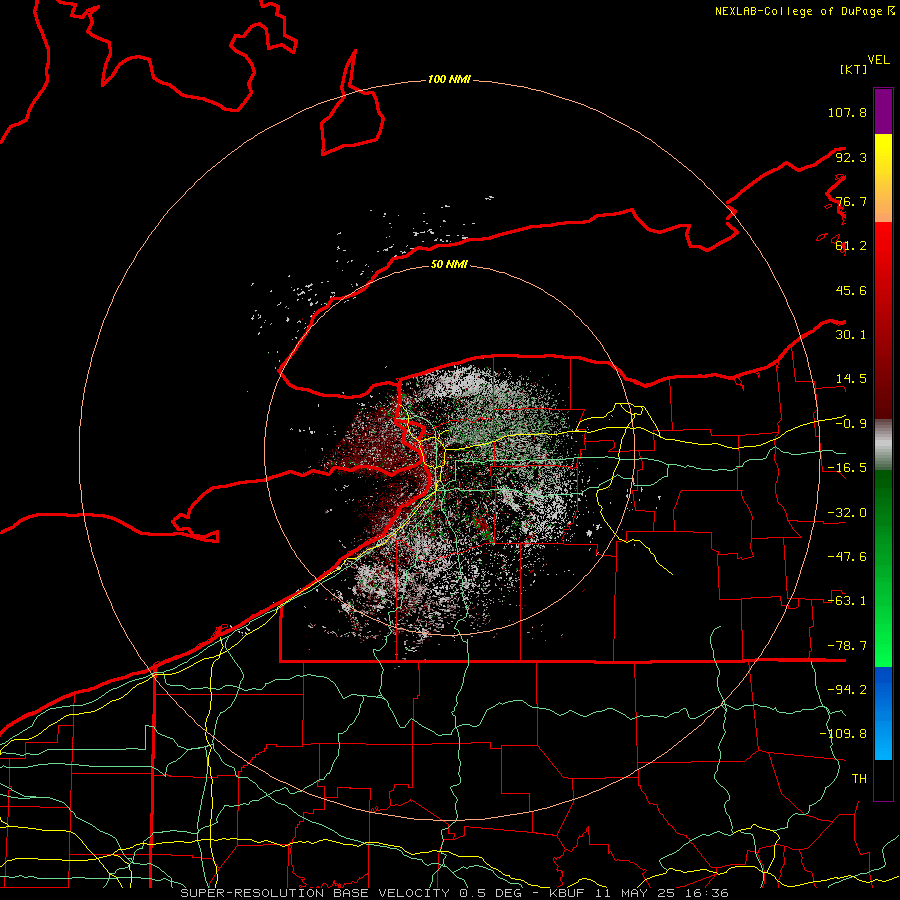
Task: Click the VEL label above color scale
Action: coord(878,60)
